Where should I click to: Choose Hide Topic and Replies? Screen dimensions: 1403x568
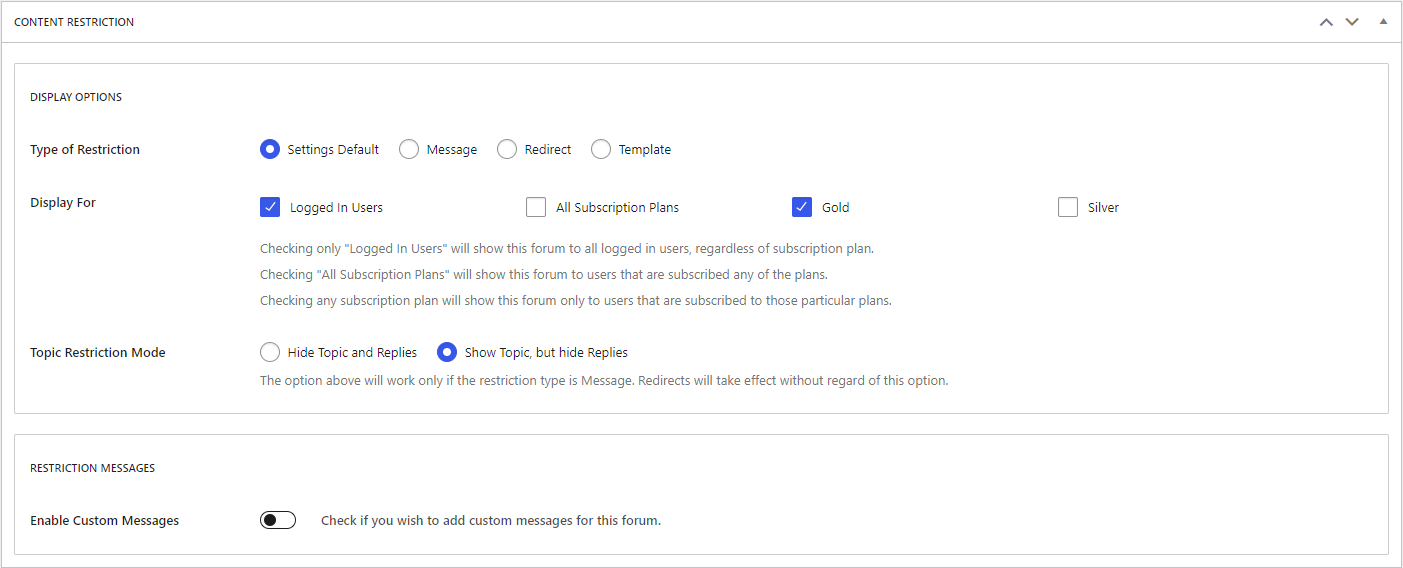(x=269, y=352)
